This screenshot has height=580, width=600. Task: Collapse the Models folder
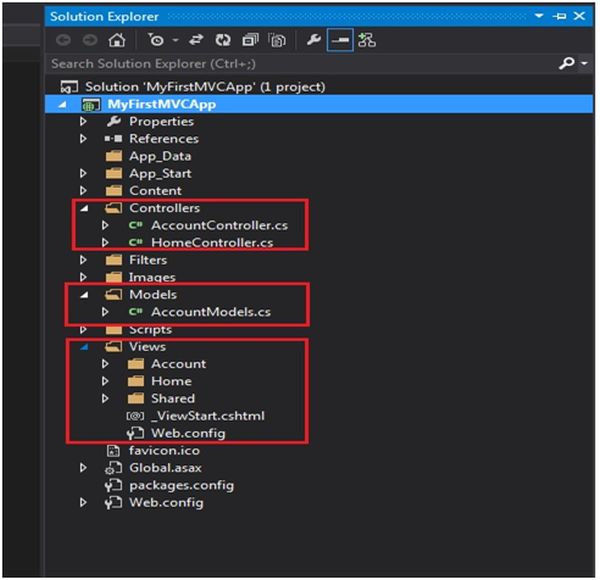coord(84,295)
